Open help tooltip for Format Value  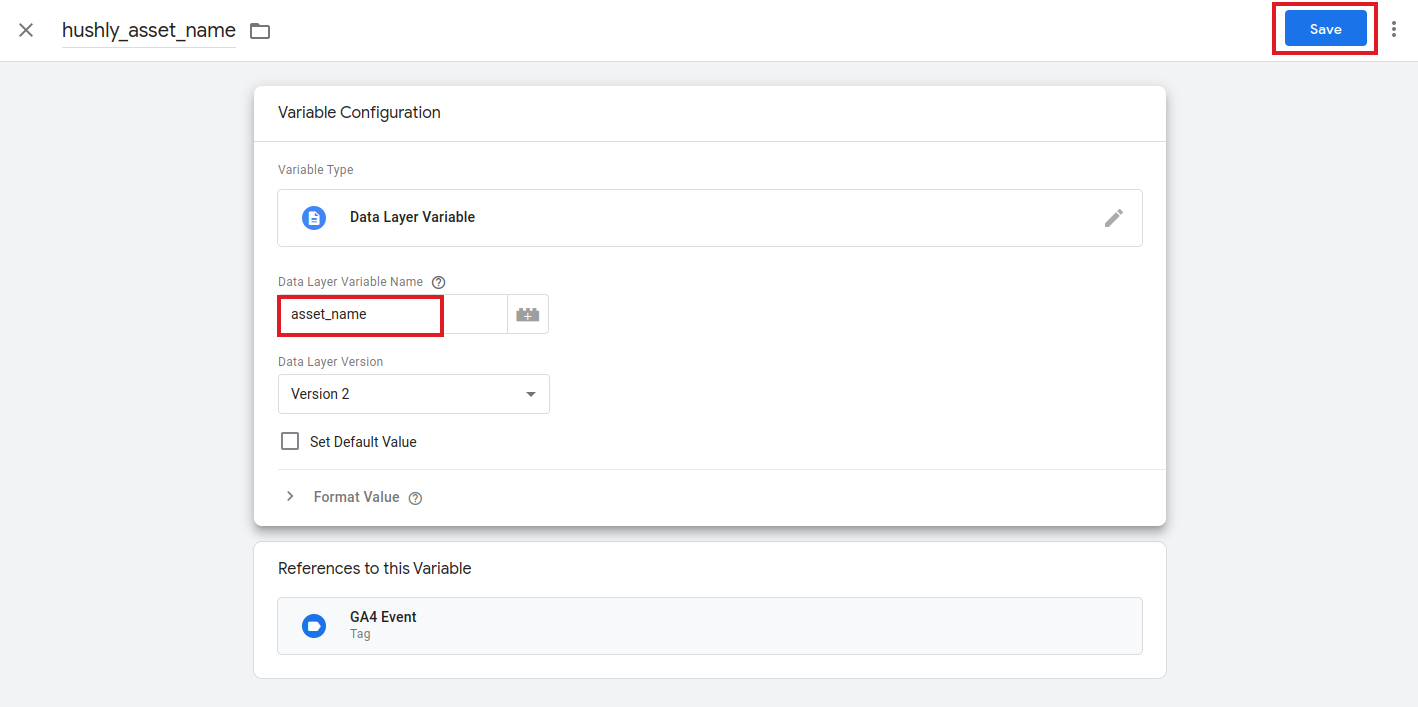click(x=415, y=498)
